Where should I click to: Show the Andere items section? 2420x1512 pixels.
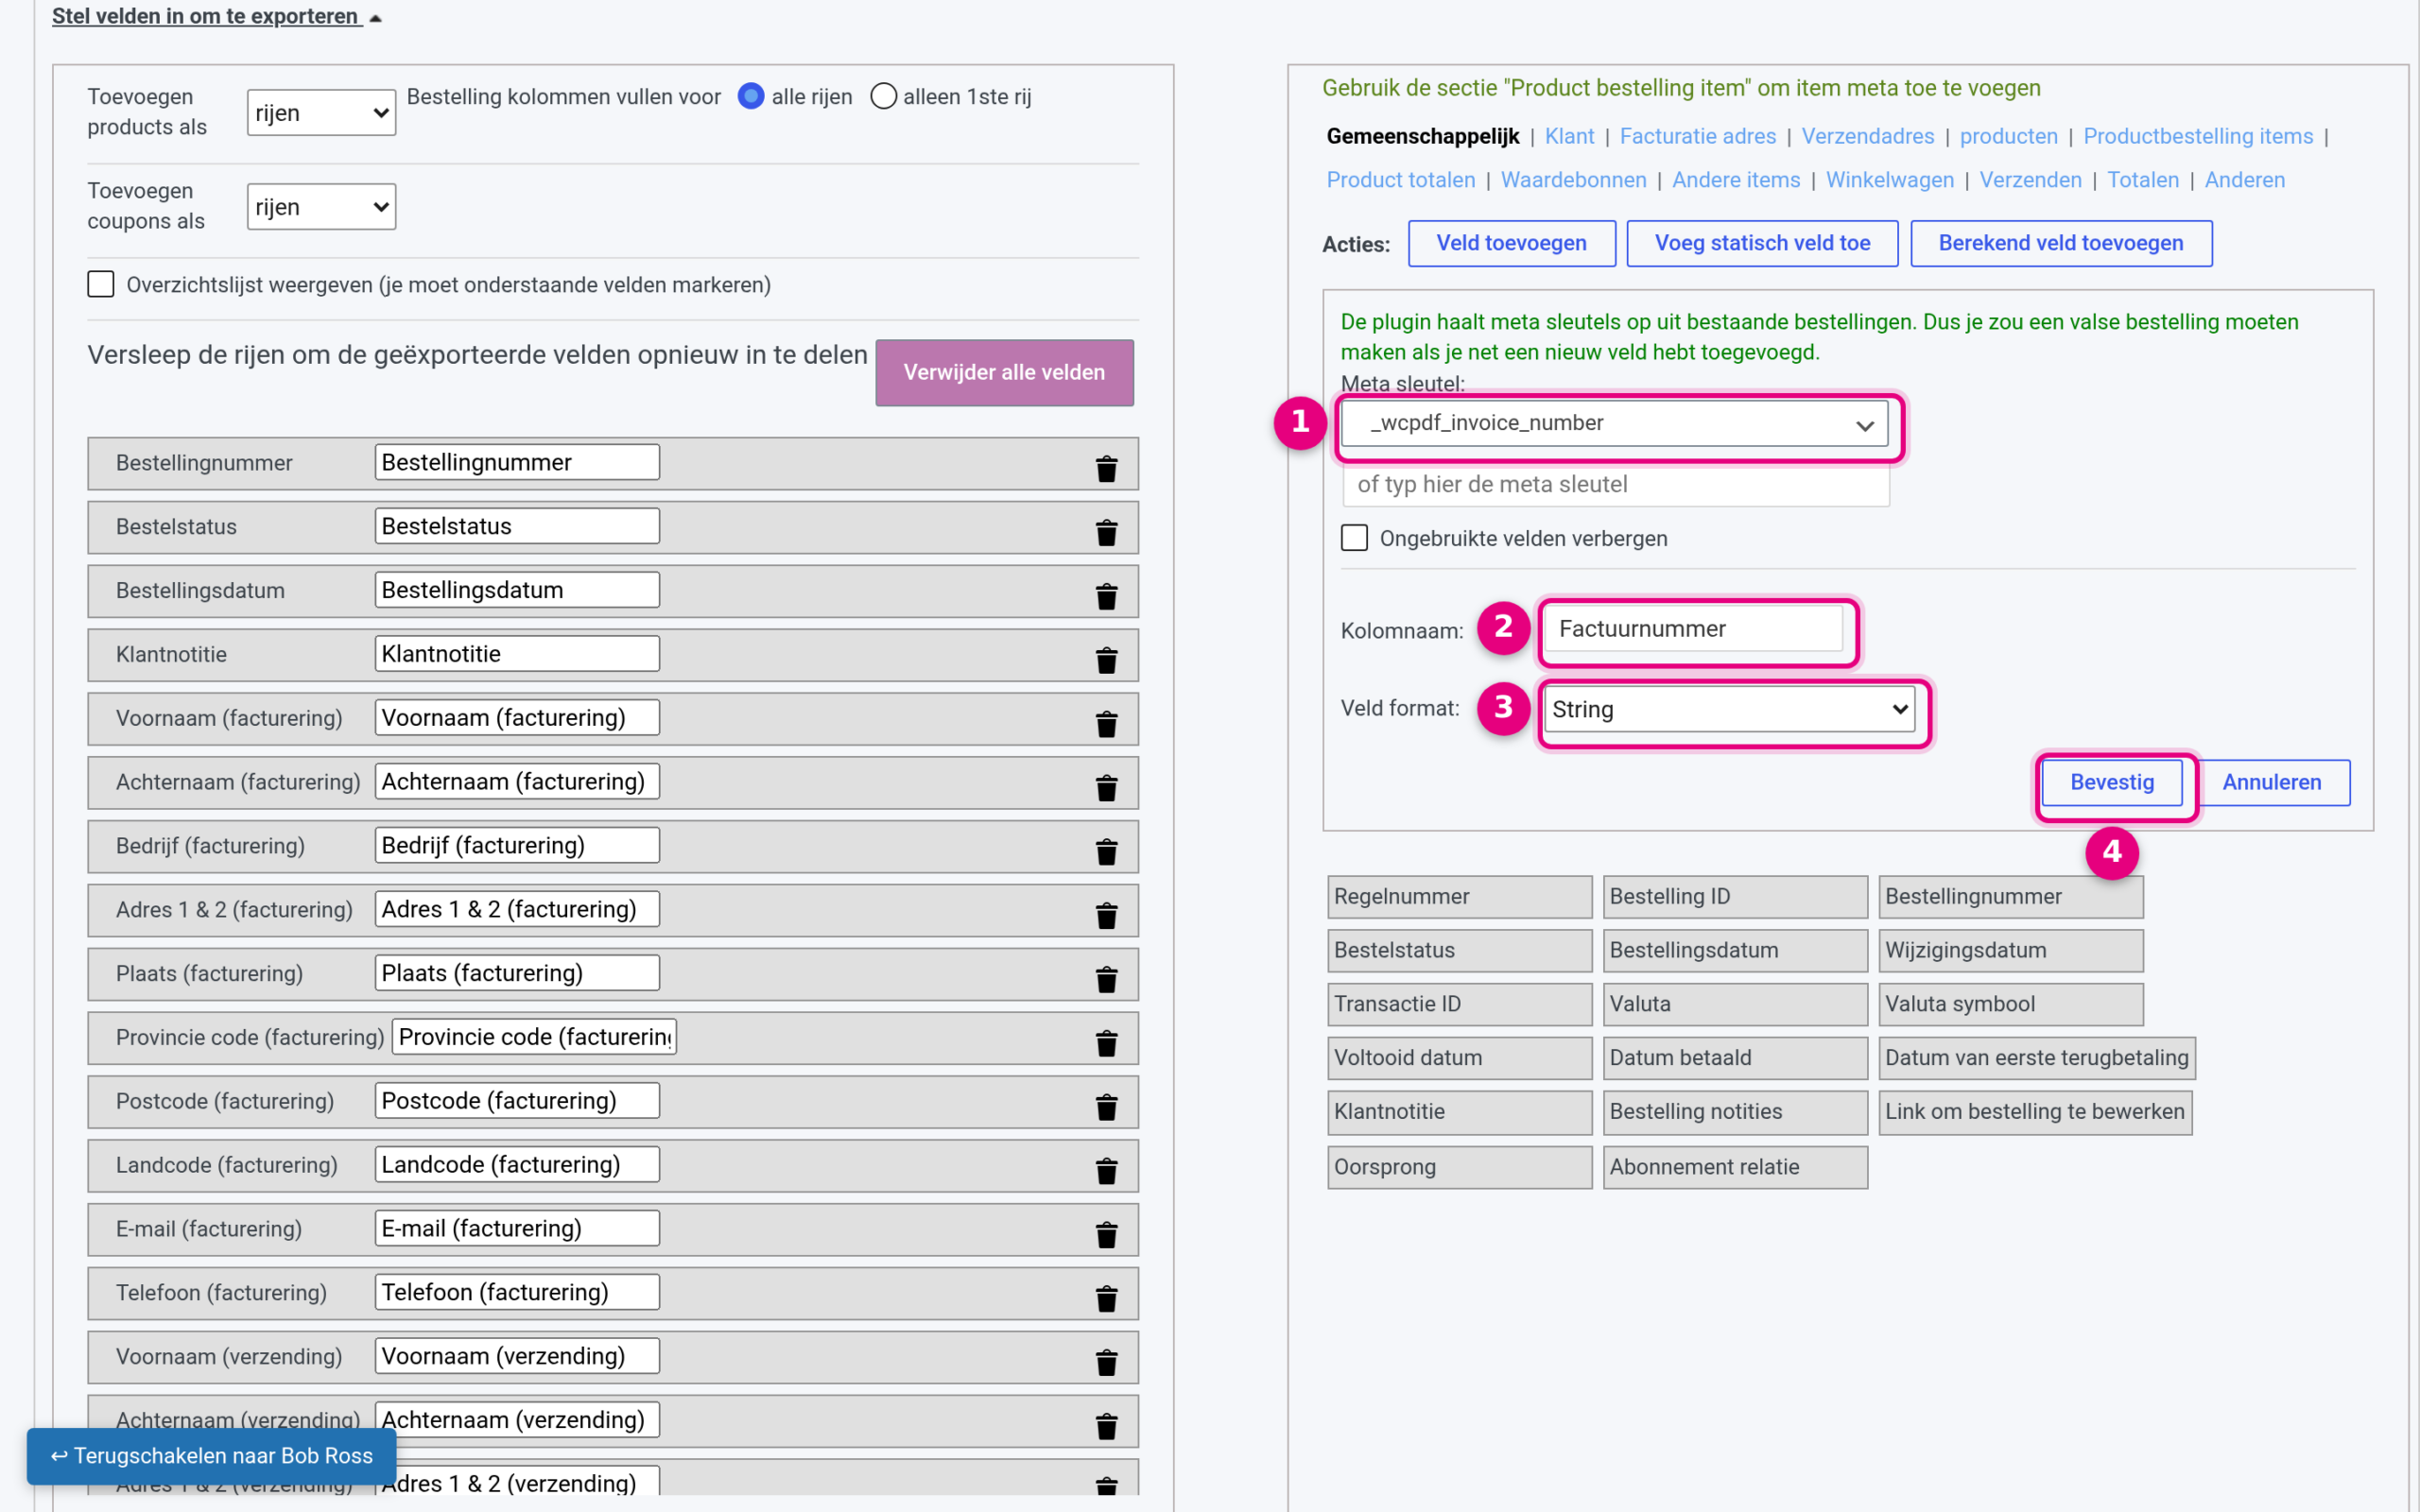click(1736, 180)
